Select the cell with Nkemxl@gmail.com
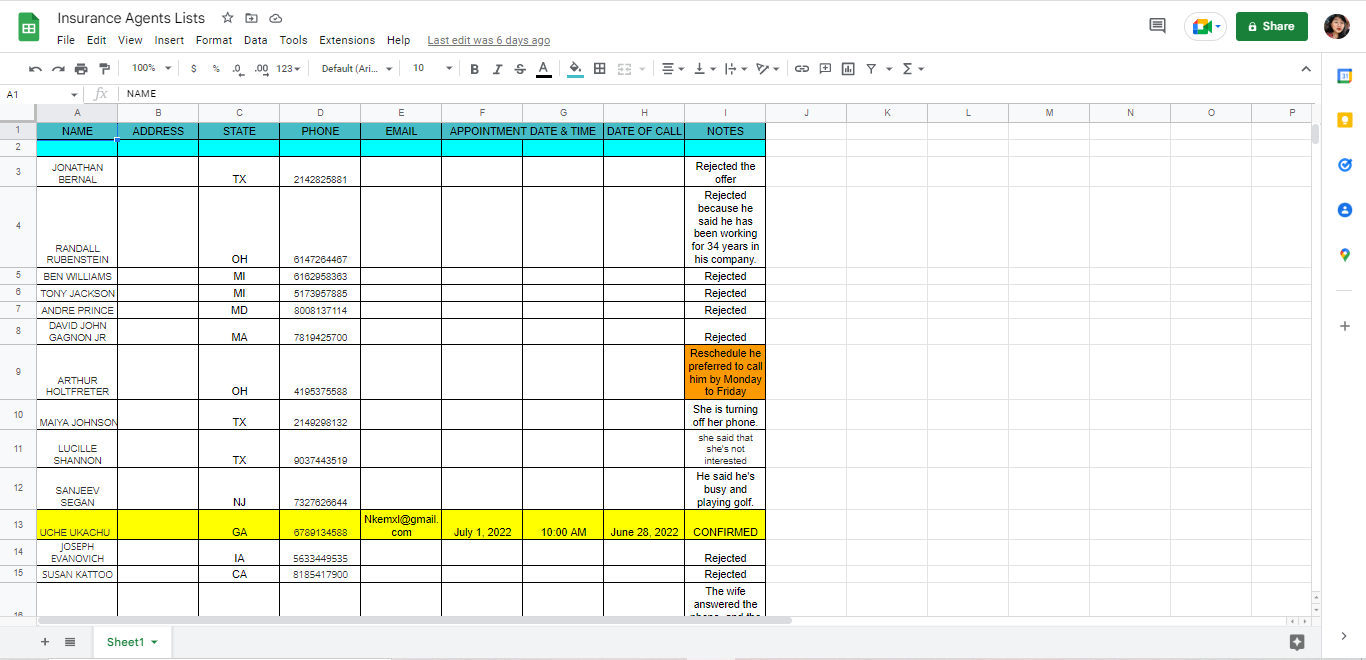Image resolution: width=1366 pixels, height=660 pixels. coord(401,525)
